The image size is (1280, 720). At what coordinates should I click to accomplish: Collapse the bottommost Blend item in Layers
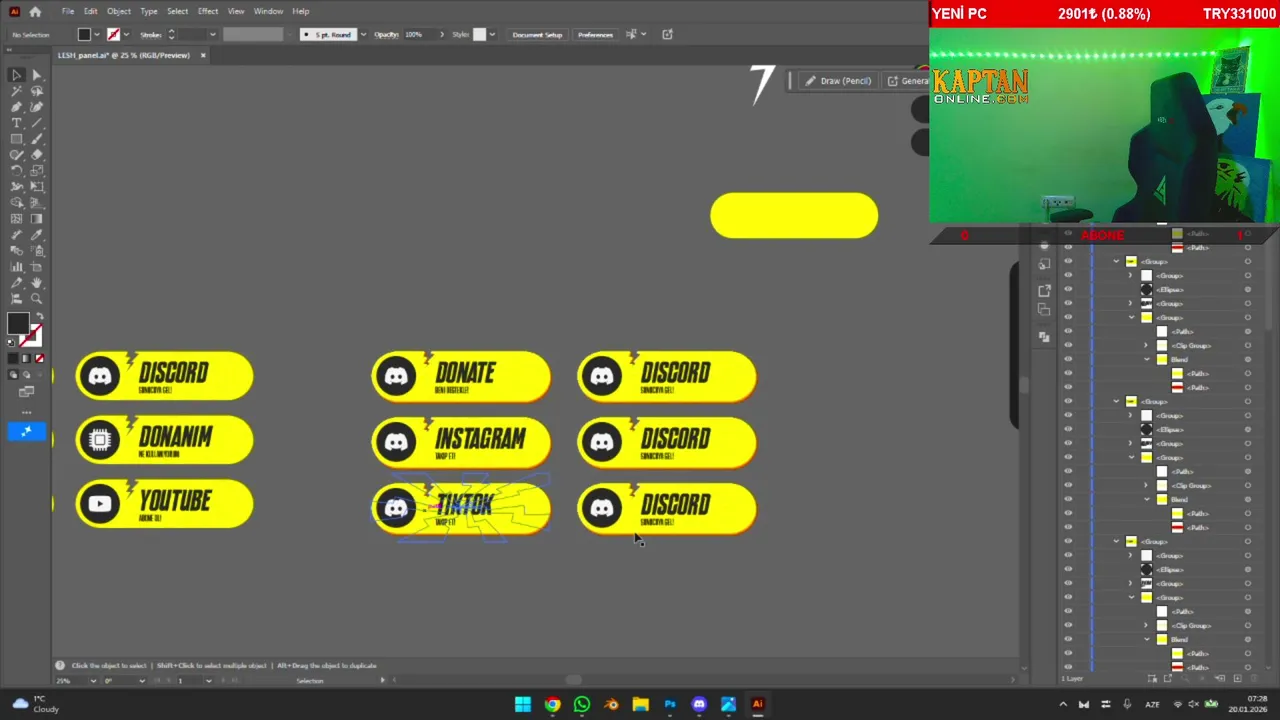pos(1147,639)
